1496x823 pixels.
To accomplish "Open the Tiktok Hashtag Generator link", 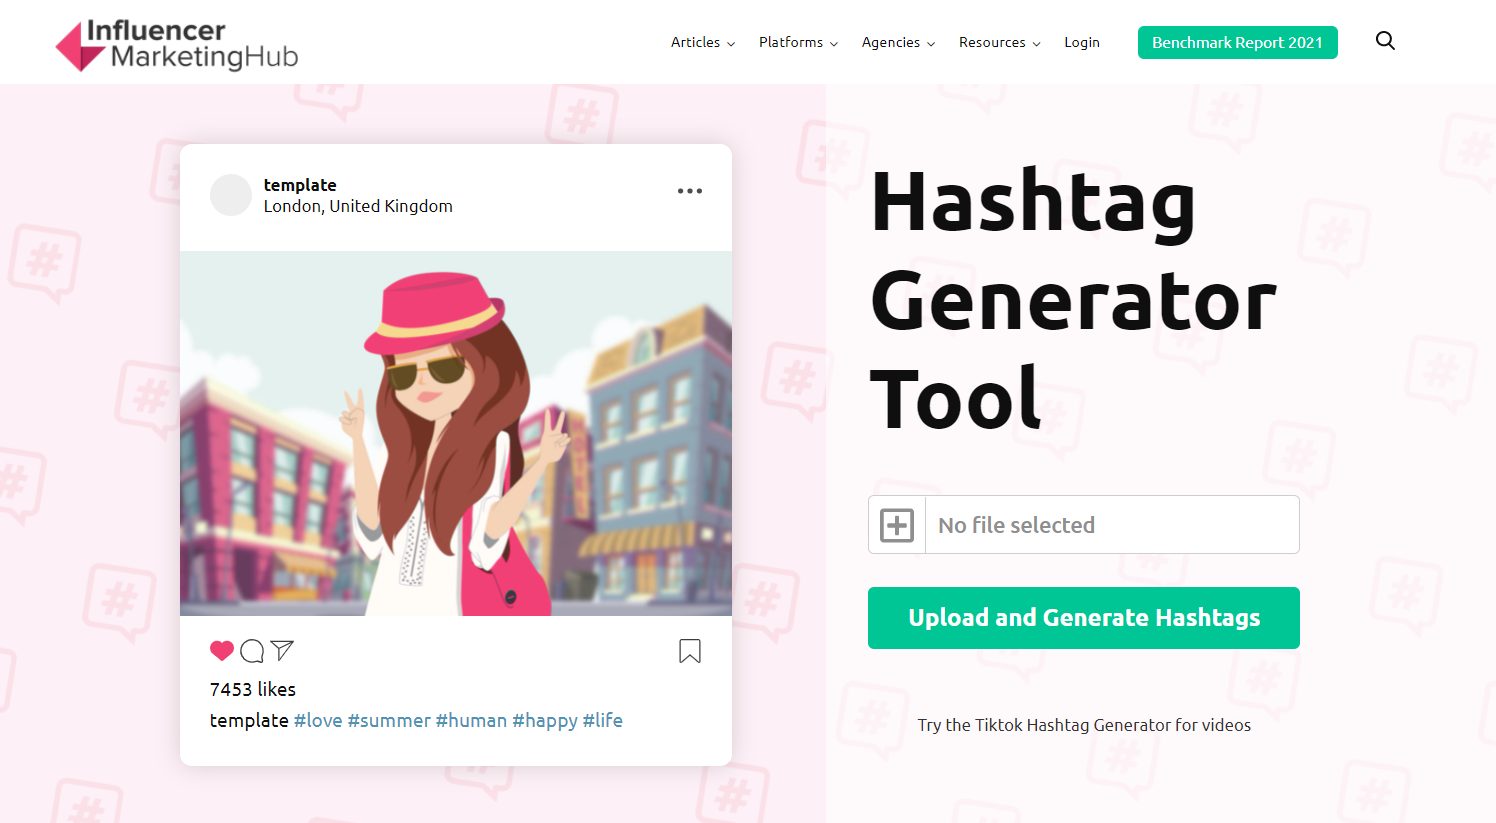I will (x=1084, y=725).
